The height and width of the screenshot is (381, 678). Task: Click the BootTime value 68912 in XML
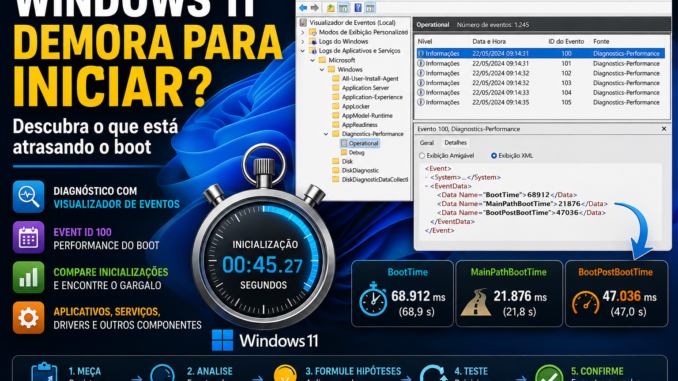538,195
